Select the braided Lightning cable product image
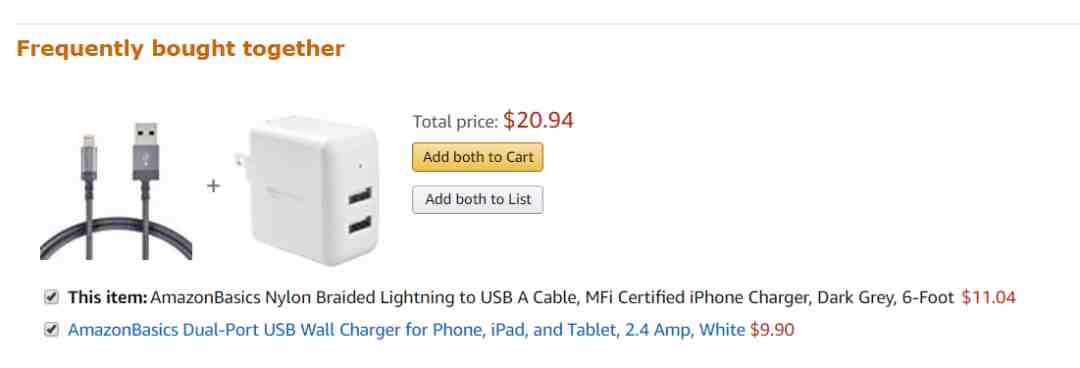 tap(116, 191)
